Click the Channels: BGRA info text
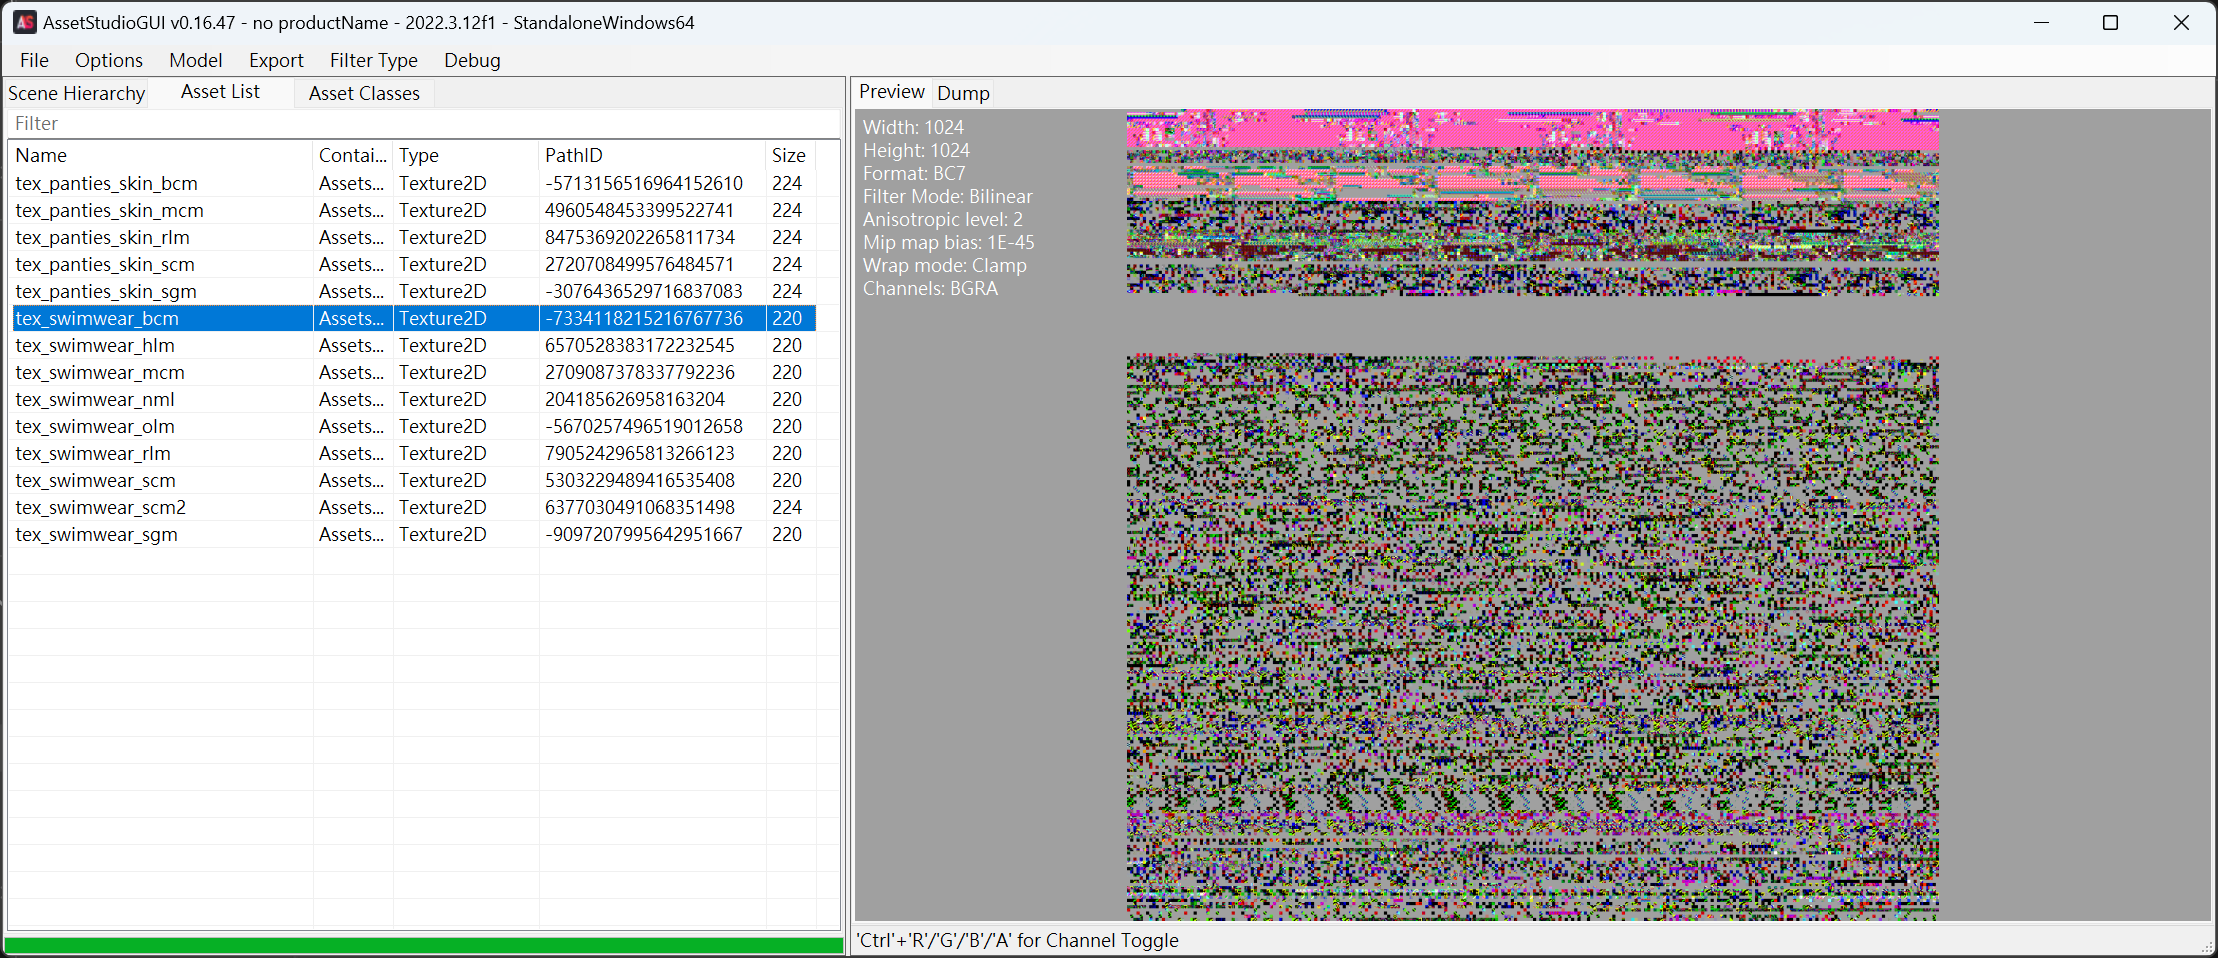 click(930, 288)
